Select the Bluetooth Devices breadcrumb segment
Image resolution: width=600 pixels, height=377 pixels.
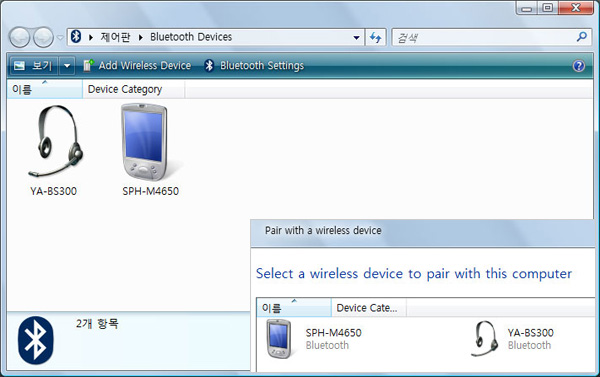coord(191,37)
